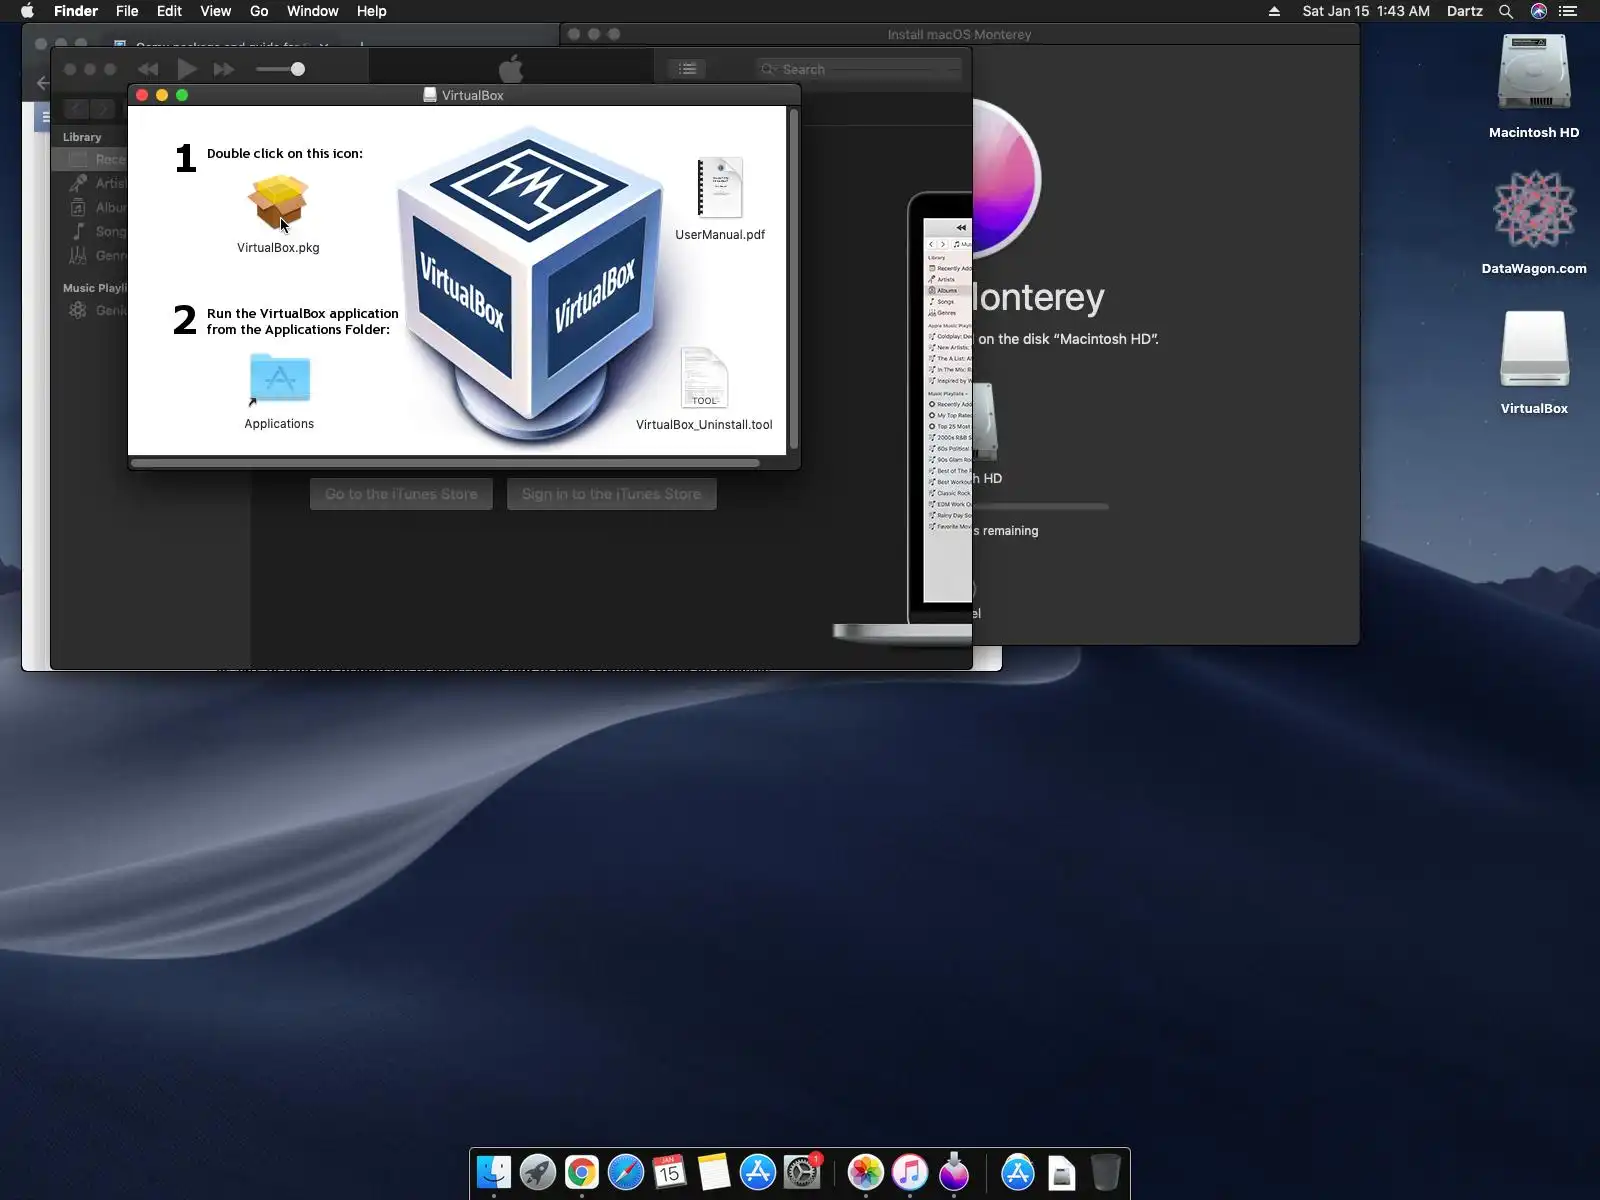Open the Edit menu
The height and width of the screenshot is (1200, 1600).
(x=169, y=11)
